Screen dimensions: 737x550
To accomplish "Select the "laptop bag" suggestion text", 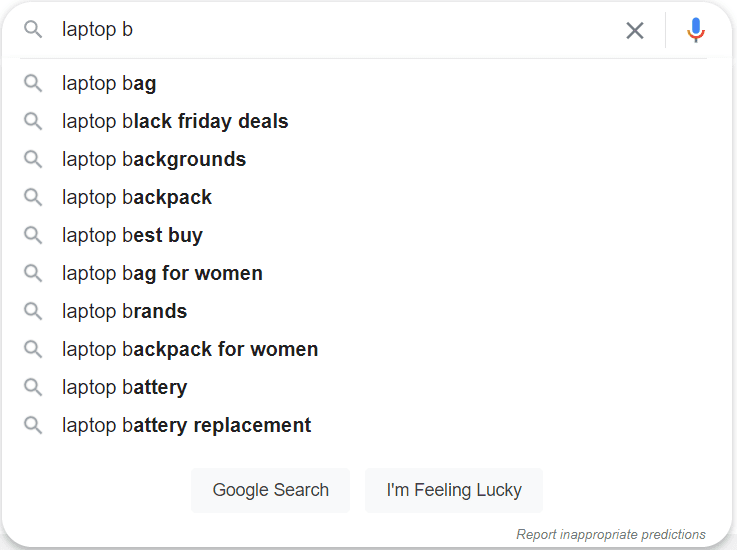I will pyautogui.click(x=109, y=83).
